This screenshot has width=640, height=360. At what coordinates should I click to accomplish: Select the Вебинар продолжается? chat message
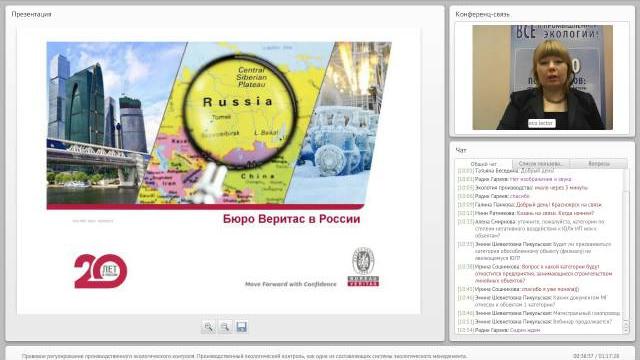pos(535,322)
